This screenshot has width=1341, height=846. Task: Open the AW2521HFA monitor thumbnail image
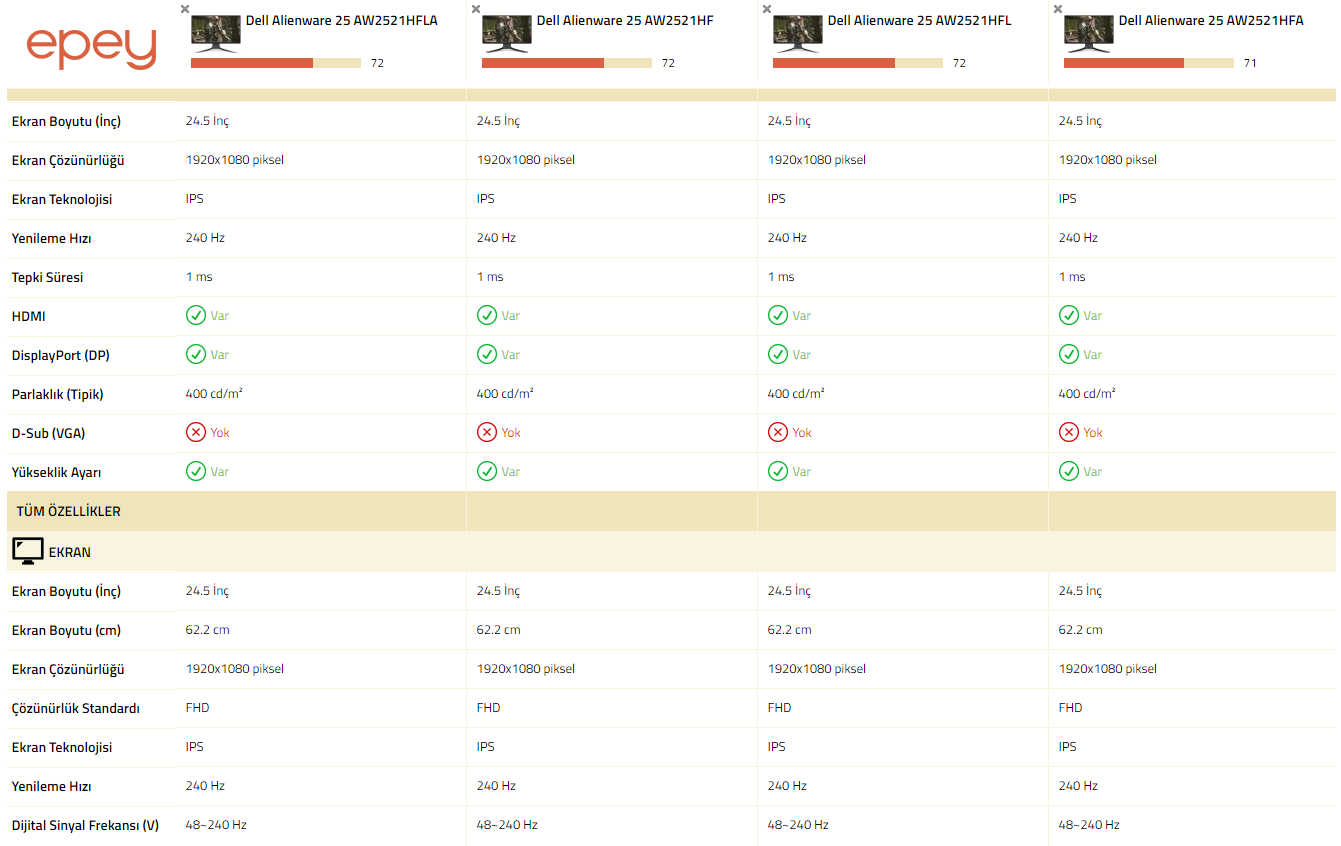(1089, 33)
